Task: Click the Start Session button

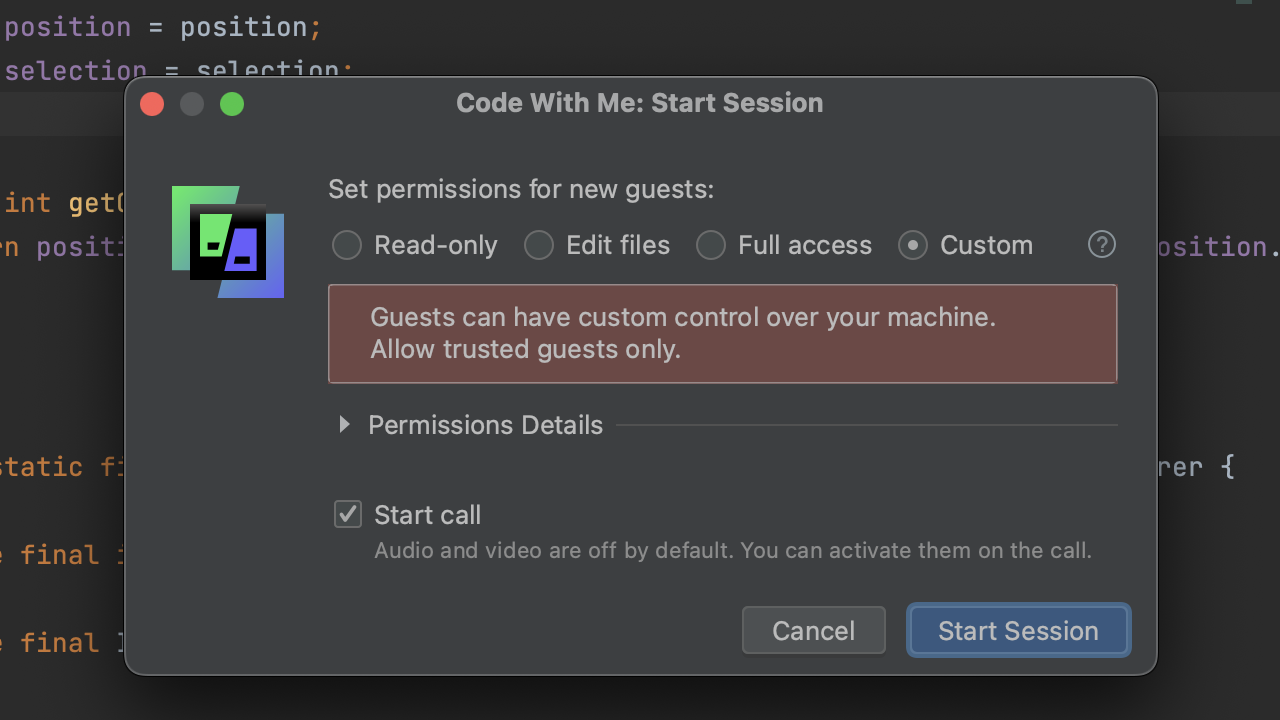Action: [x=1018, y=631]
